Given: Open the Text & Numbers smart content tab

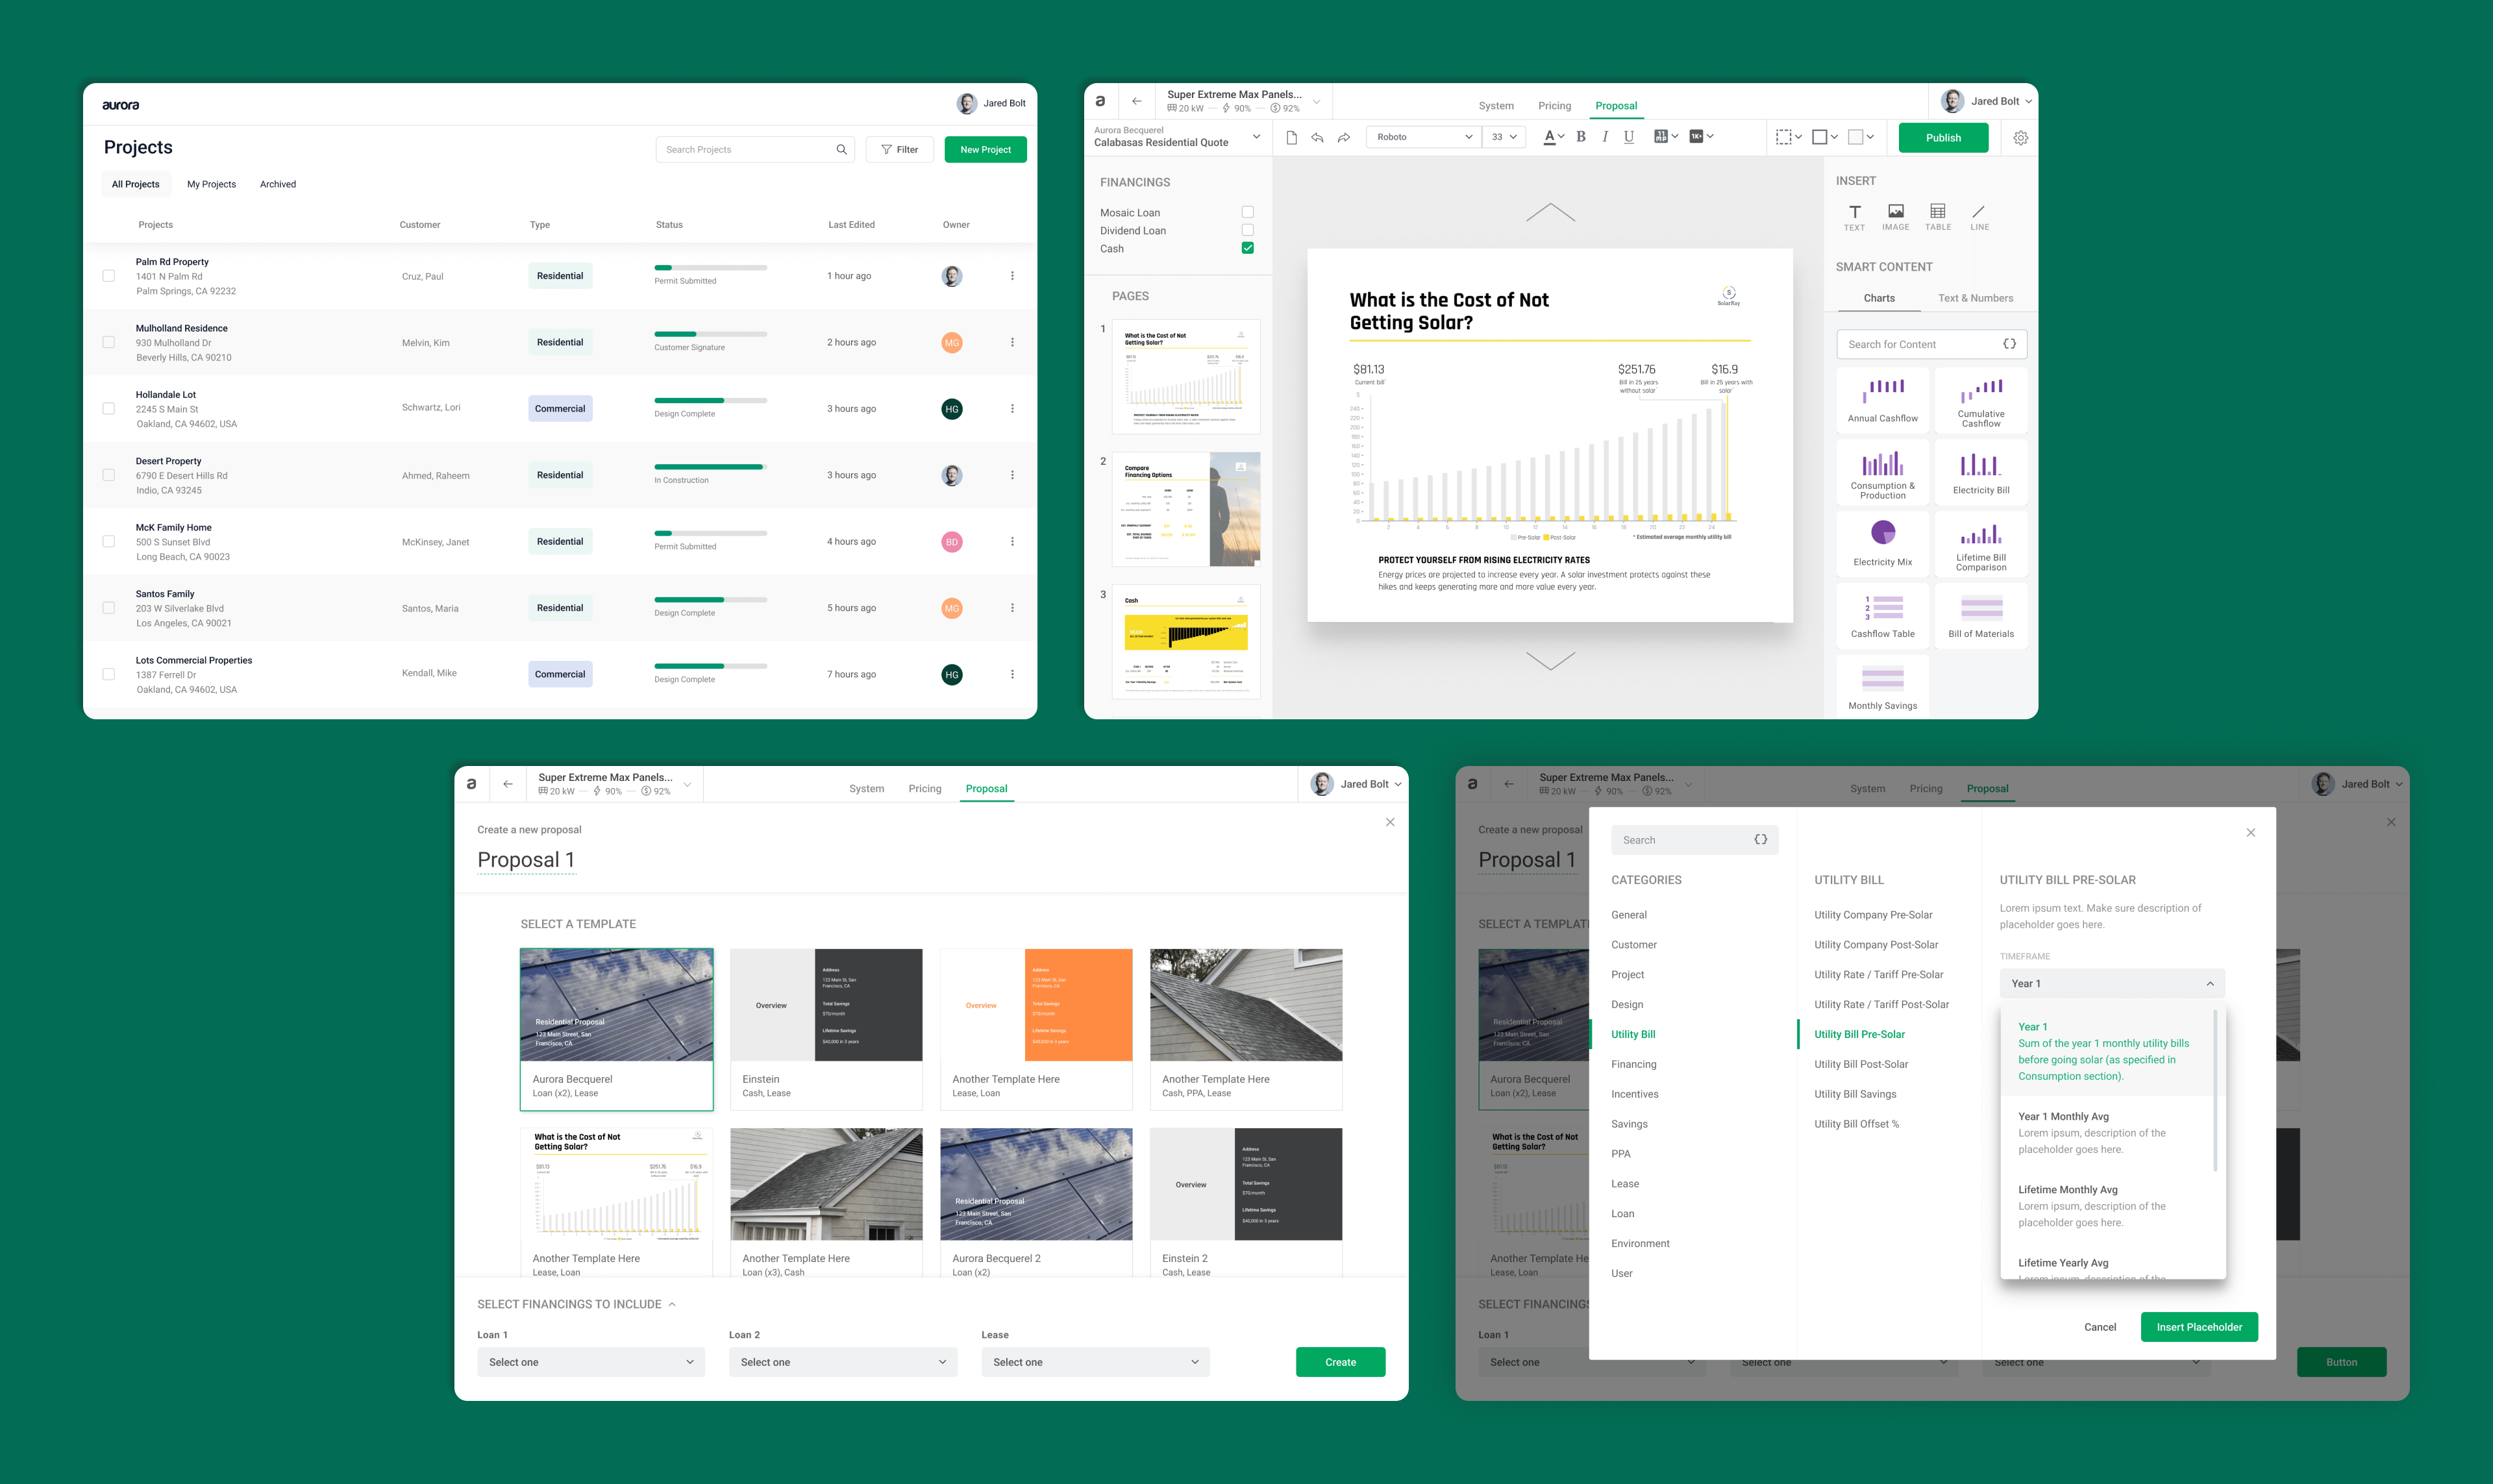Looking at the screenshot, I should point(1975,298).
